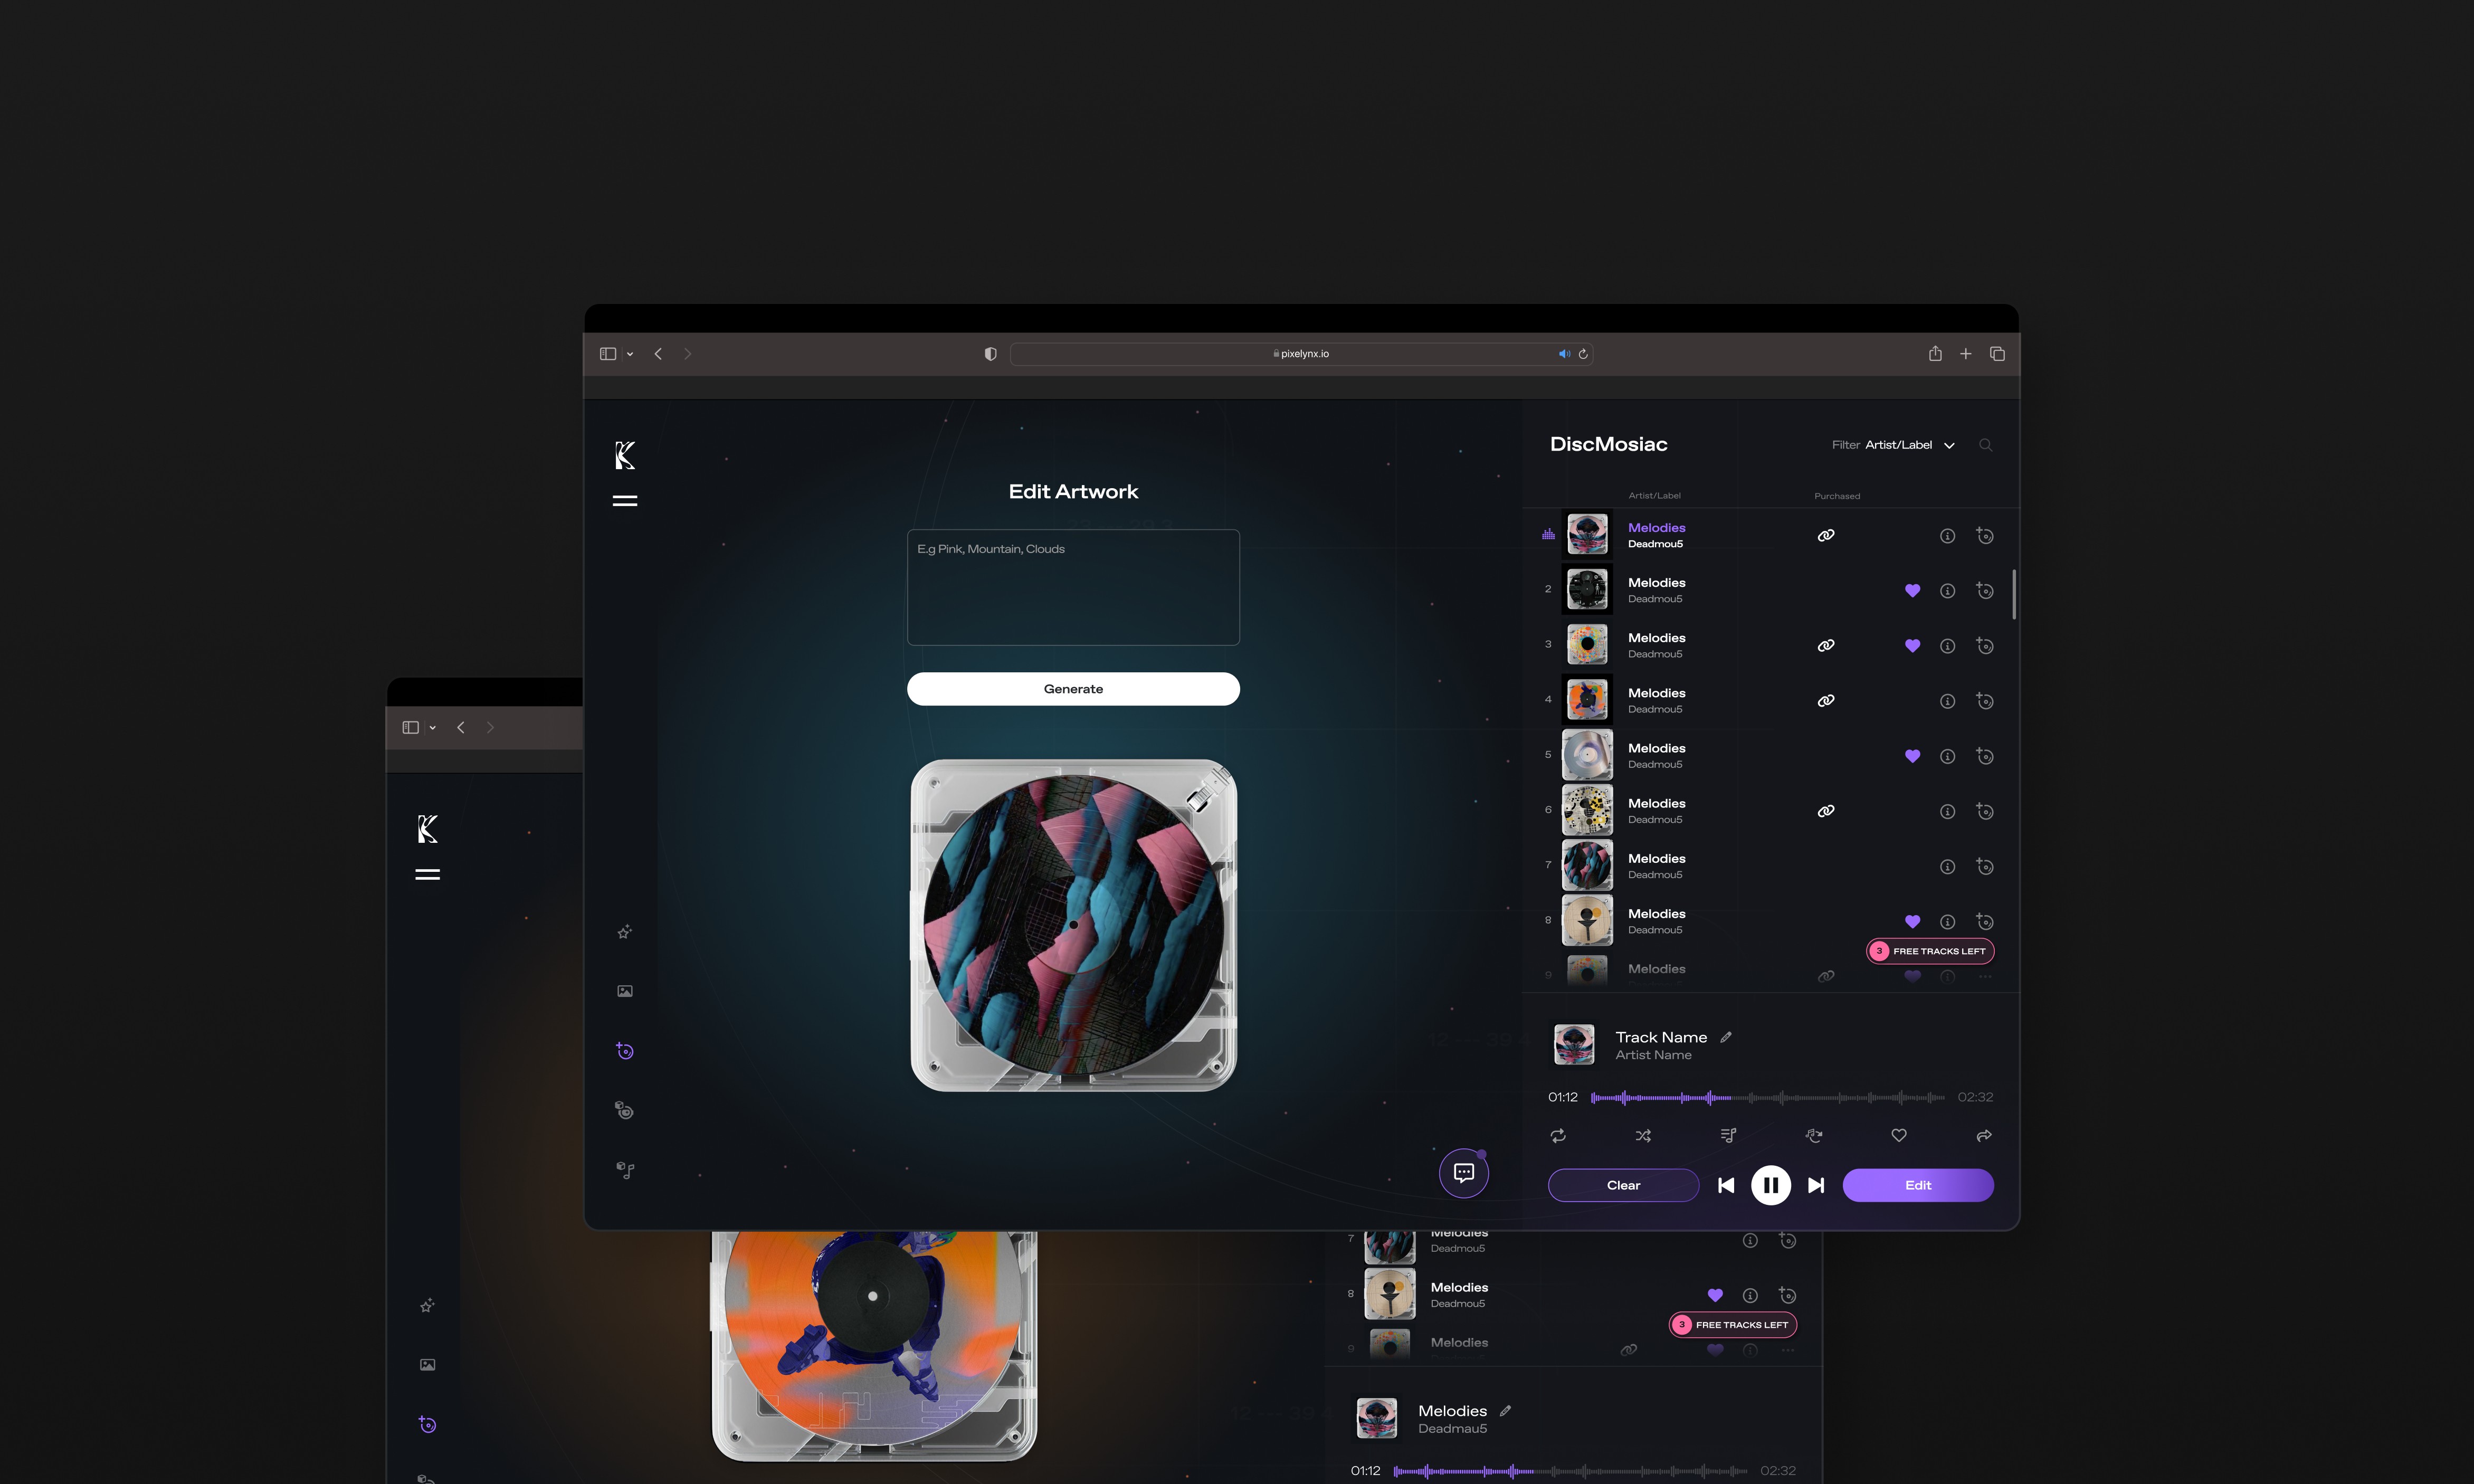Screen dimensions: 2474x1484
Task: Toggle shuffle in the player controls
Action: (1643, 1135)
